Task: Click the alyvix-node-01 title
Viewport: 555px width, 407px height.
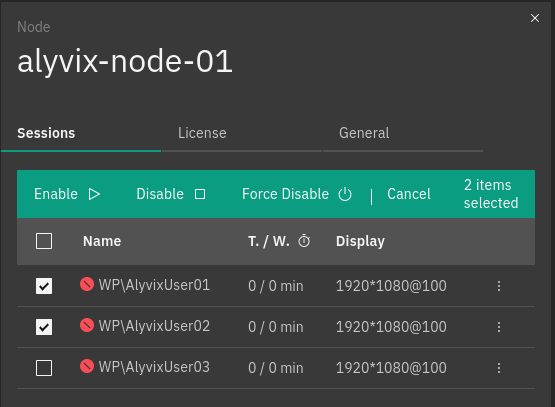Action: pyautogui.click(x=125, y=62)
